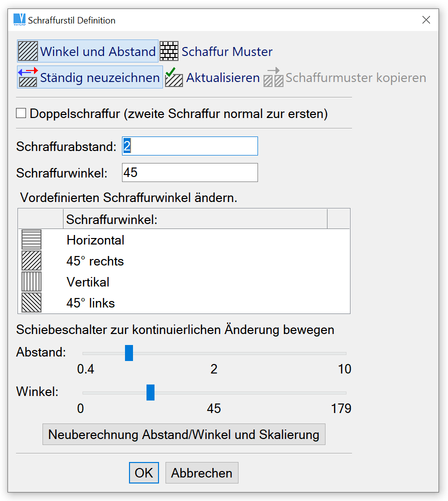This screenshot has width=448, height=501.
Task: Select the Winkel und Abstand hatch icon
Action: point(28,51)
